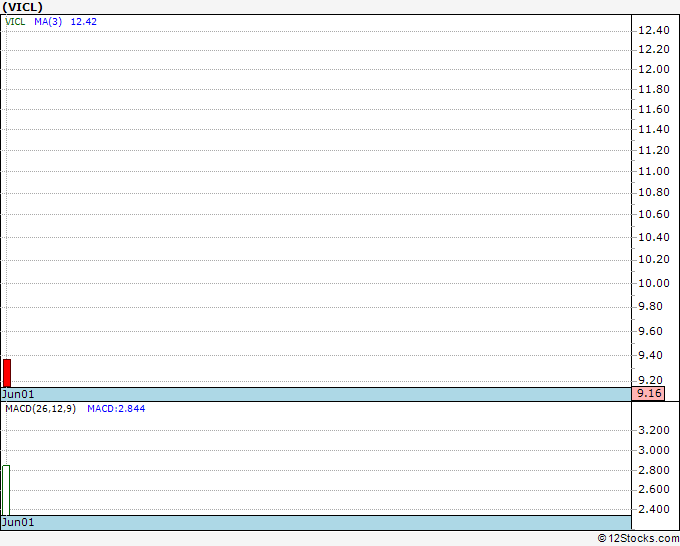The width and height of the screenshot is (680, 546).
Task: Open the 12Stocks.com copyright link
Action: 638,538
